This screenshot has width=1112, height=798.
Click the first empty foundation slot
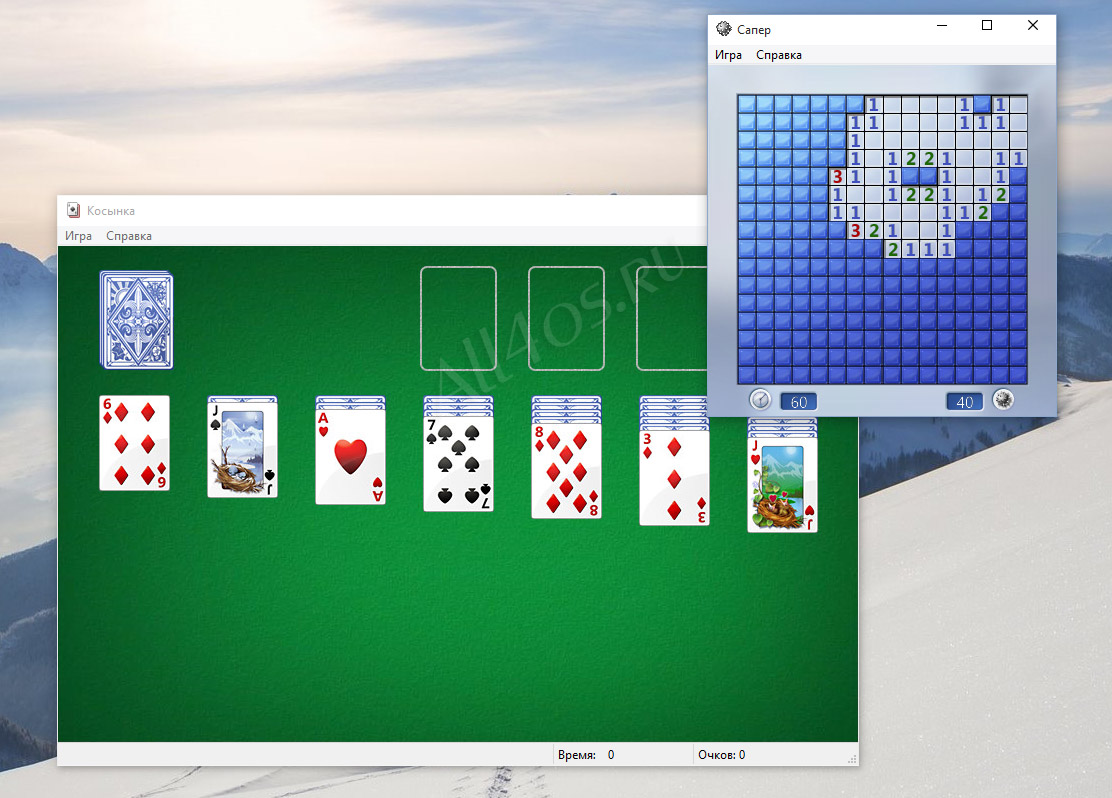click(x=458, y=318)
